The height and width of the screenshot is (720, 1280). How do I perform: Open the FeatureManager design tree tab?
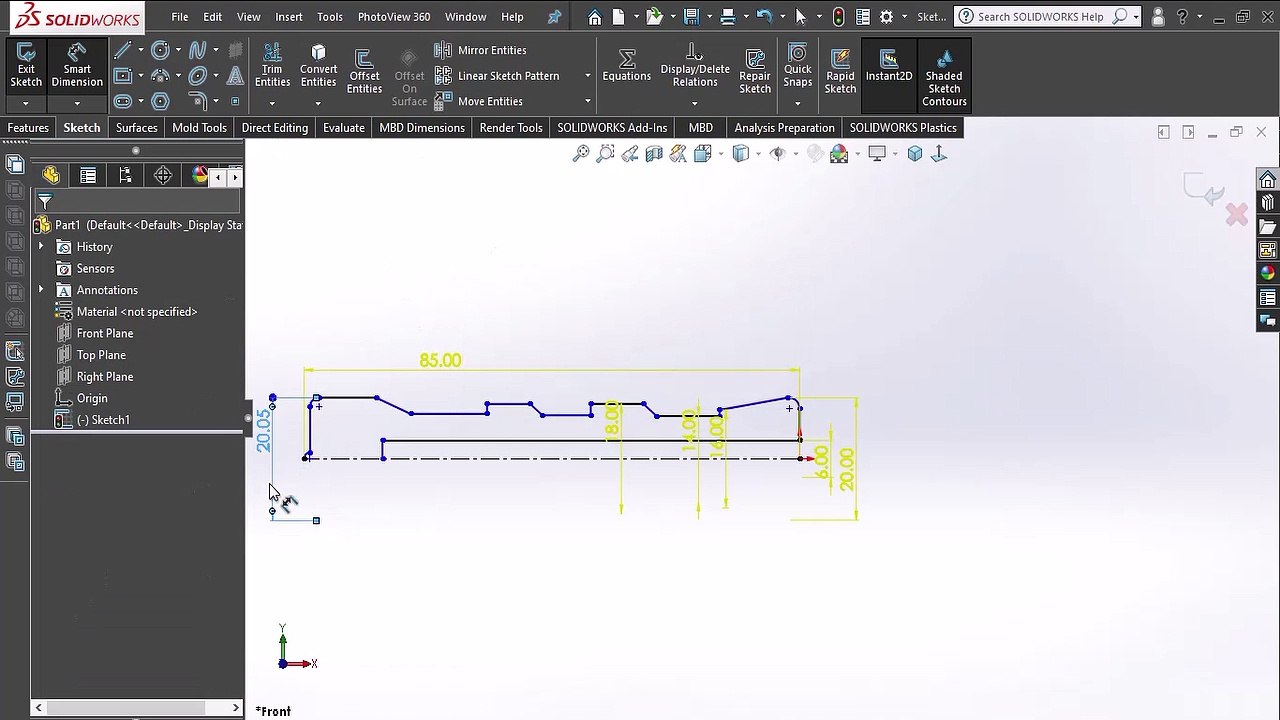(51, 176)
